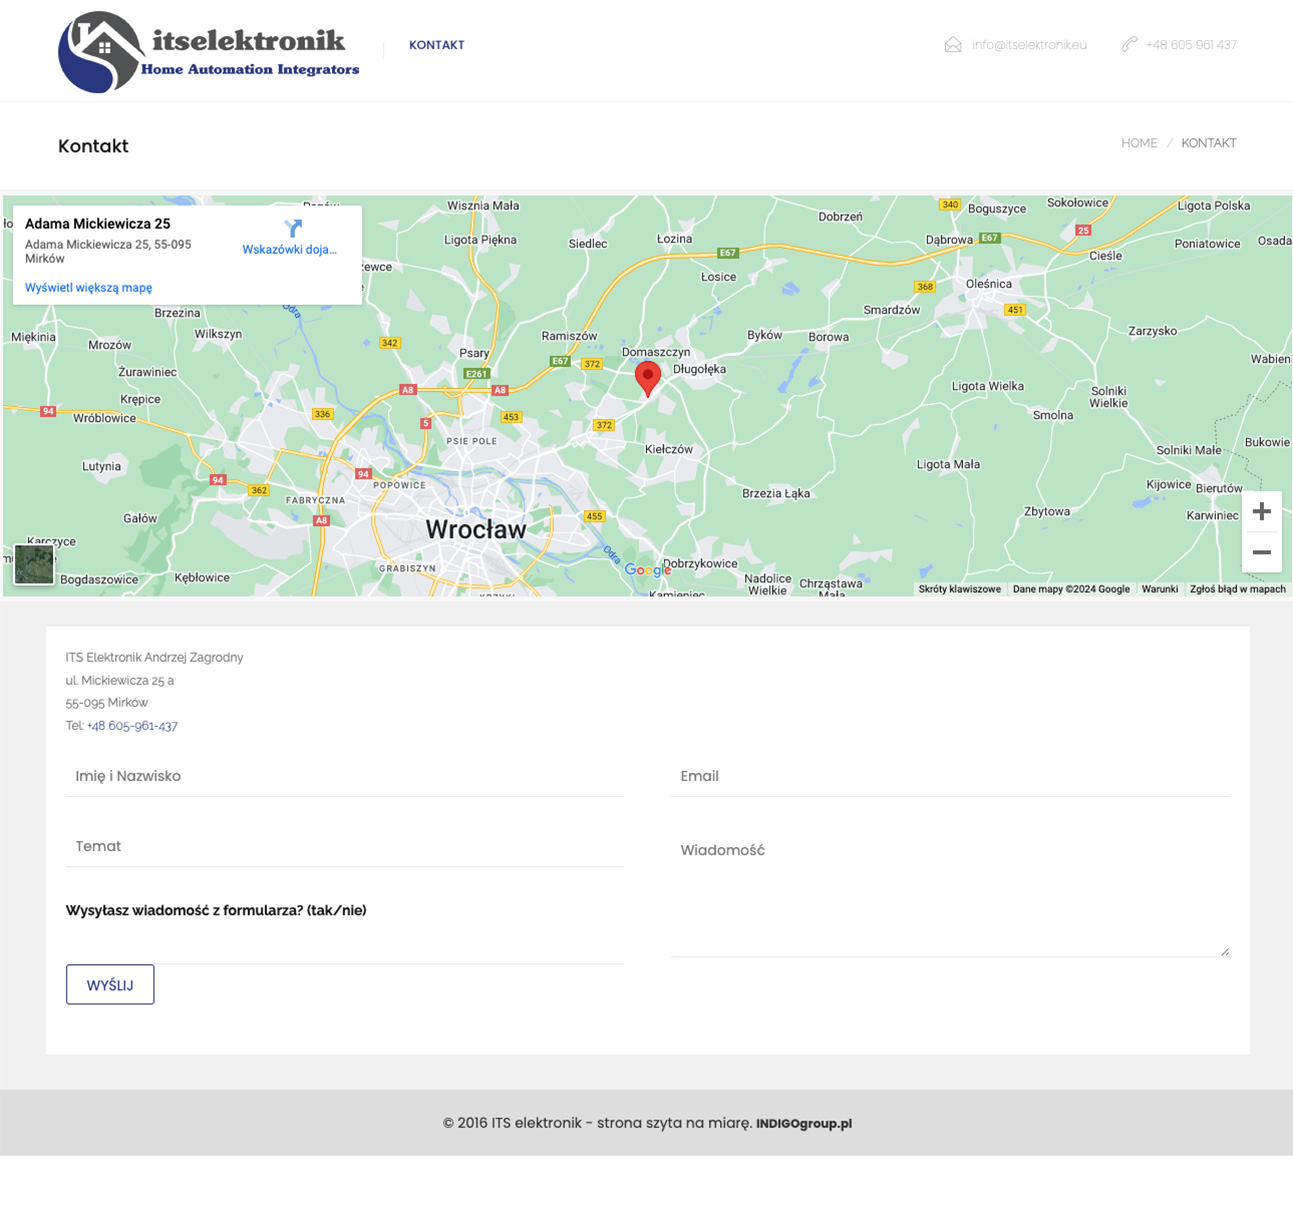1293x1206 pixels.
Task: Focus the Temat input field
Action: click(345, 846)
